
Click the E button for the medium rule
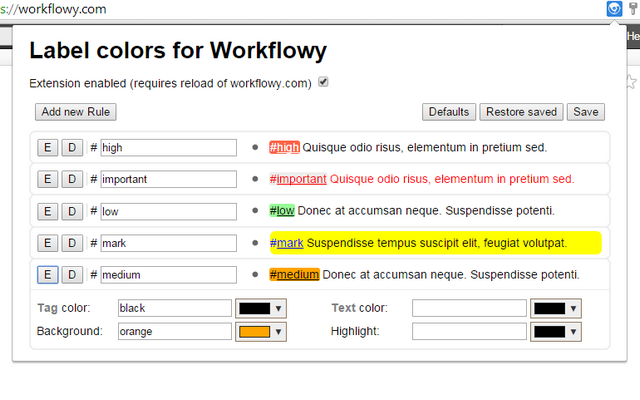coord(47,275)
